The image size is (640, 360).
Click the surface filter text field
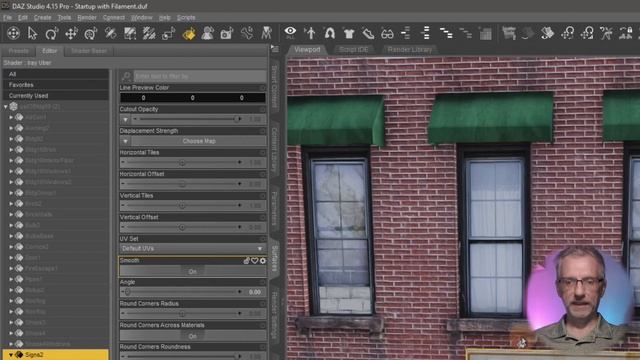pos(200,76)
